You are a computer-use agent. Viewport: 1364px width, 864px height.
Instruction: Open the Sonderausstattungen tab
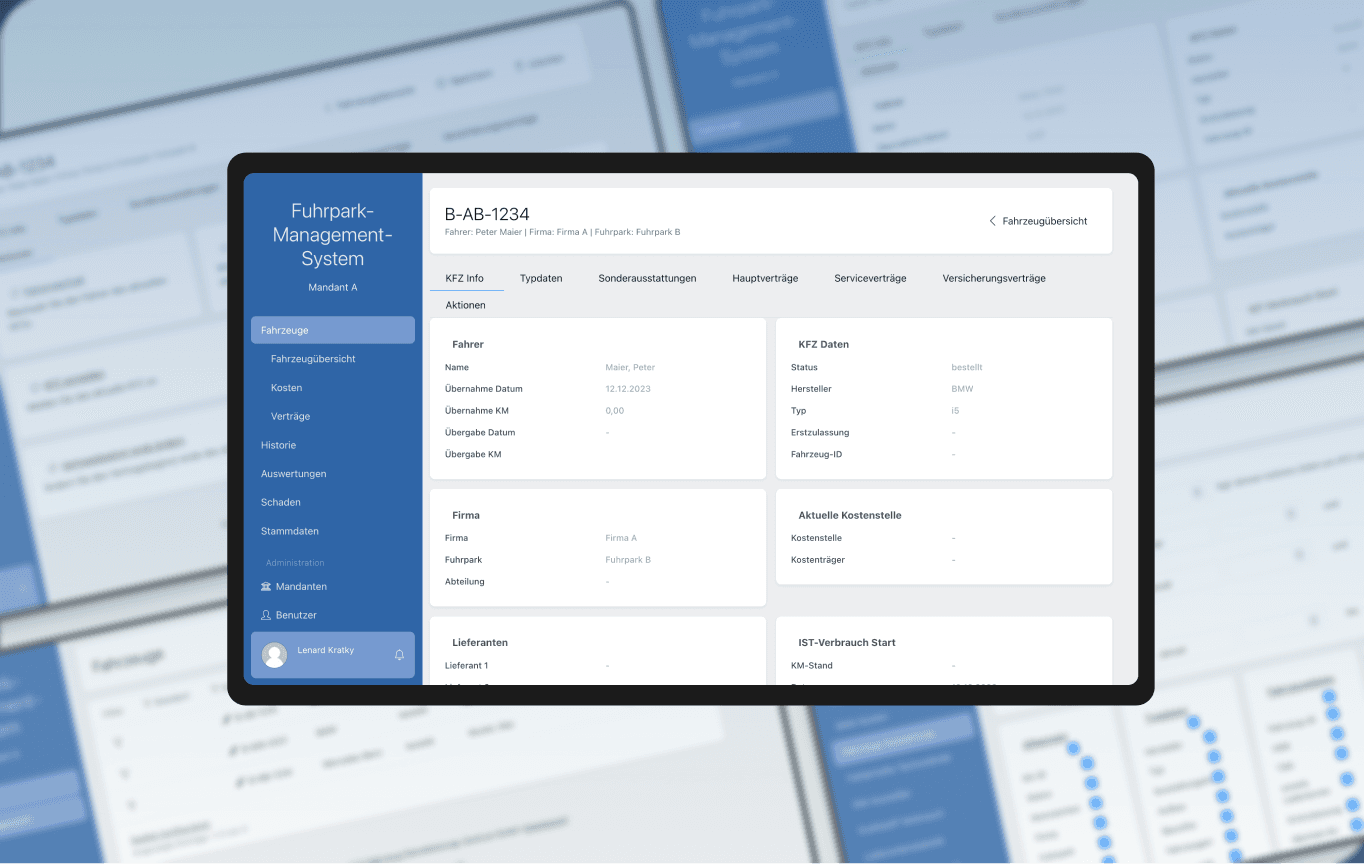(x=648, y=278)
